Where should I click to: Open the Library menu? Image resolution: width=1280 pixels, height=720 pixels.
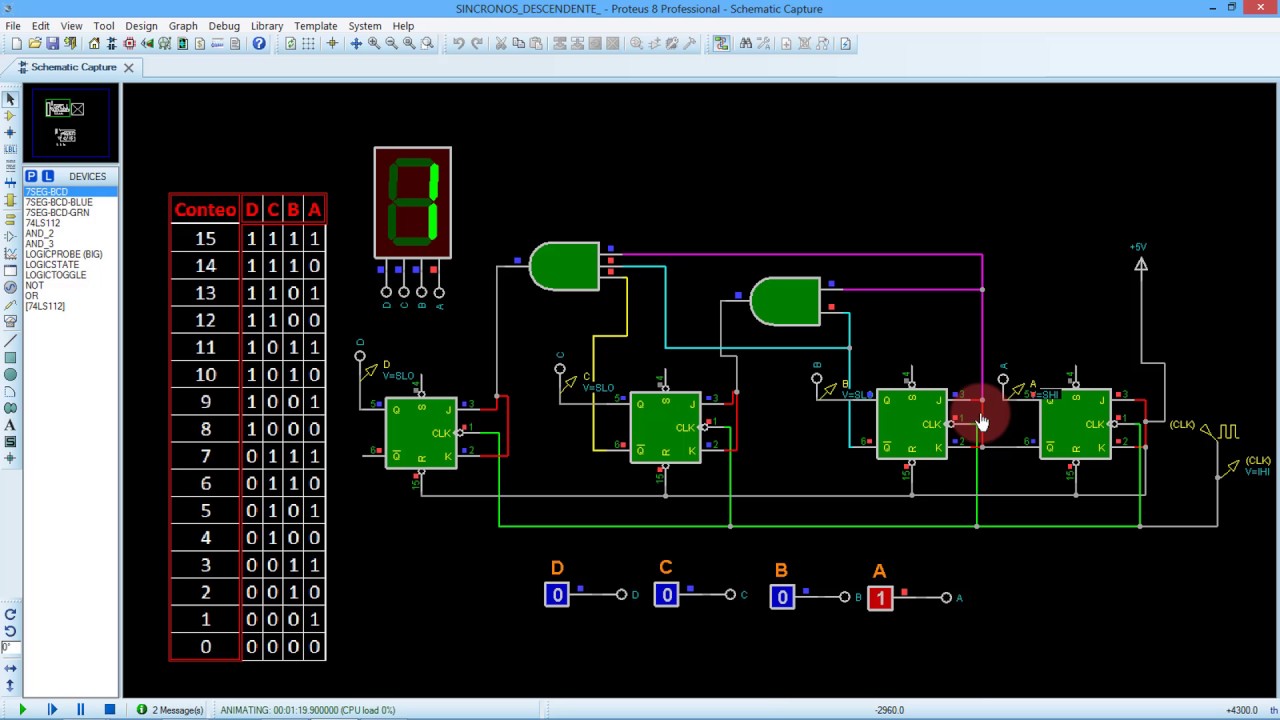point(267,26)
